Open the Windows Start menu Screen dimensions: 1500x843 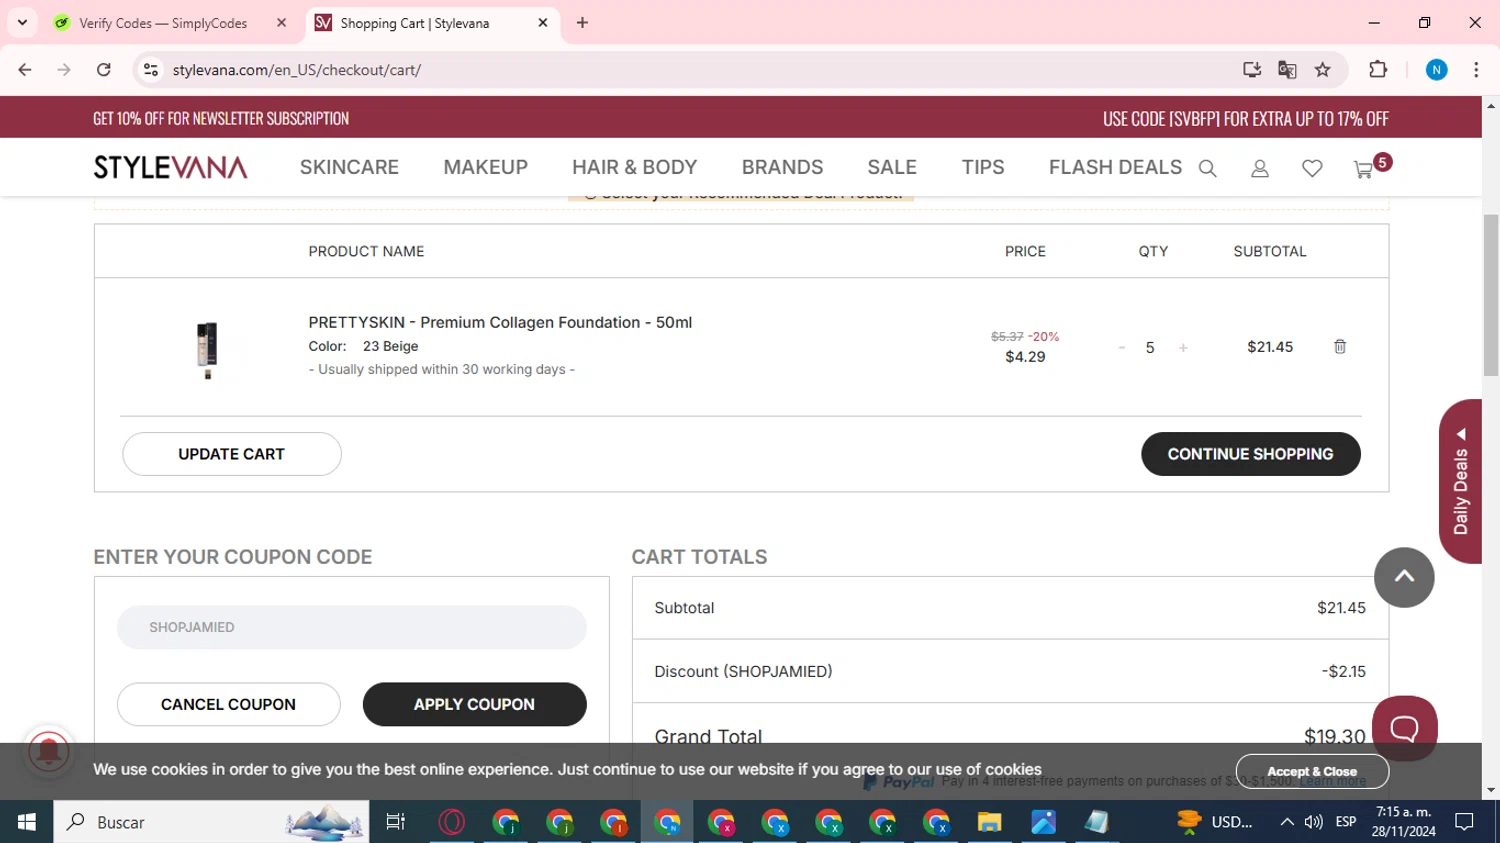(27, 822)
